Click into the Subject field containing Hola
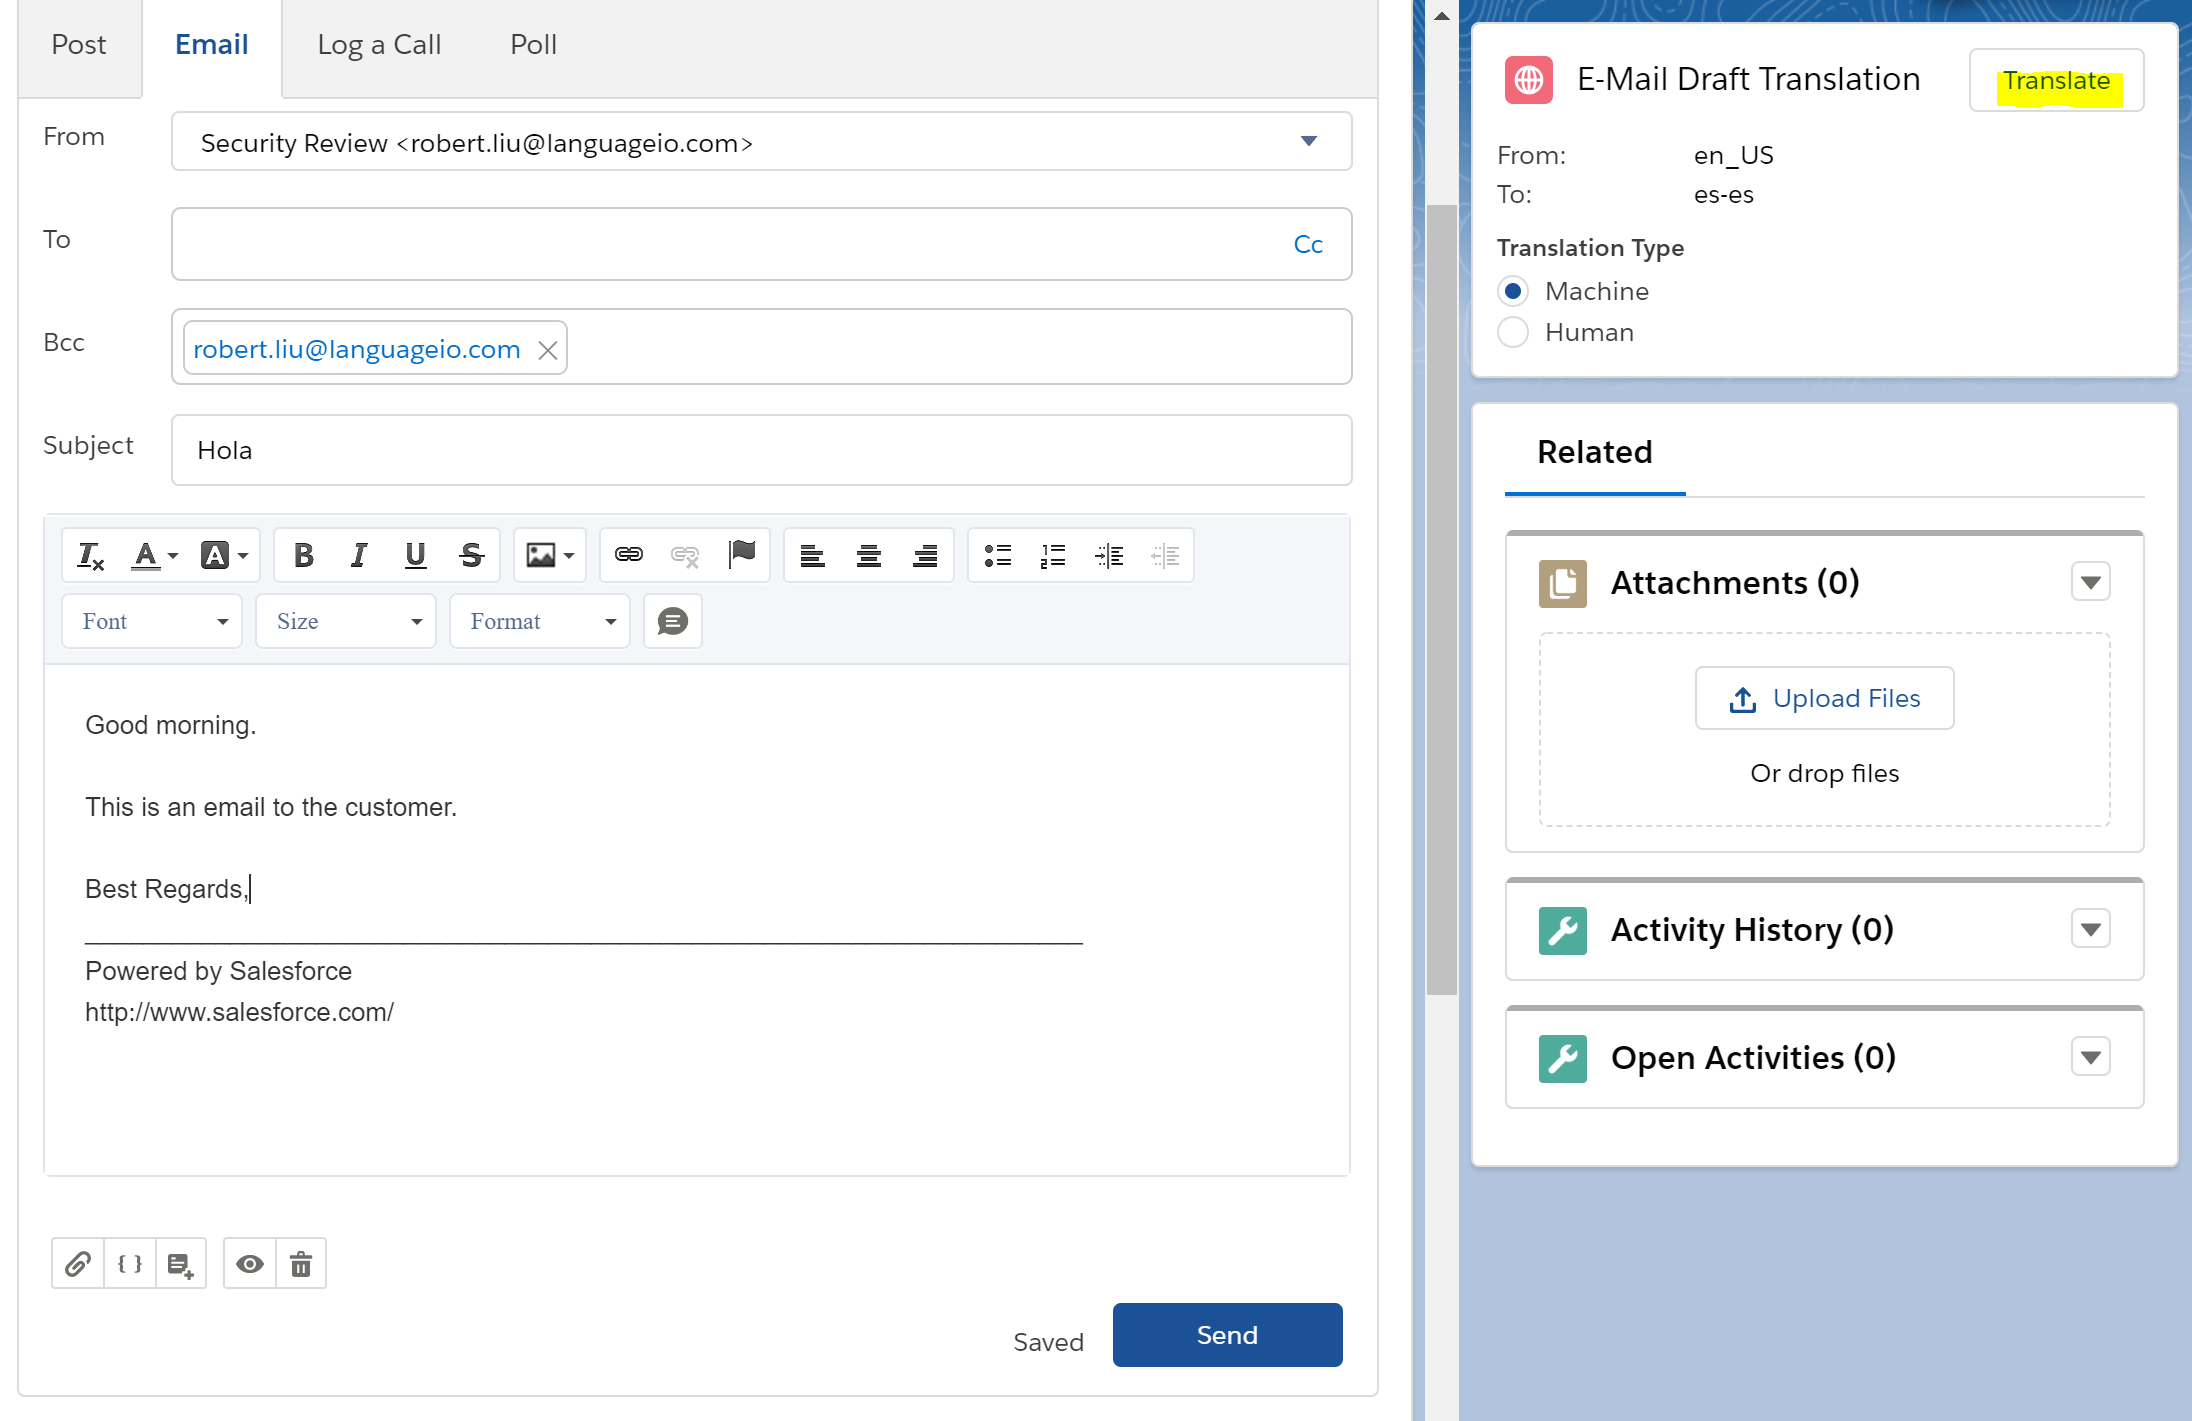The image size is (2192, 1421). coord(760,450)
